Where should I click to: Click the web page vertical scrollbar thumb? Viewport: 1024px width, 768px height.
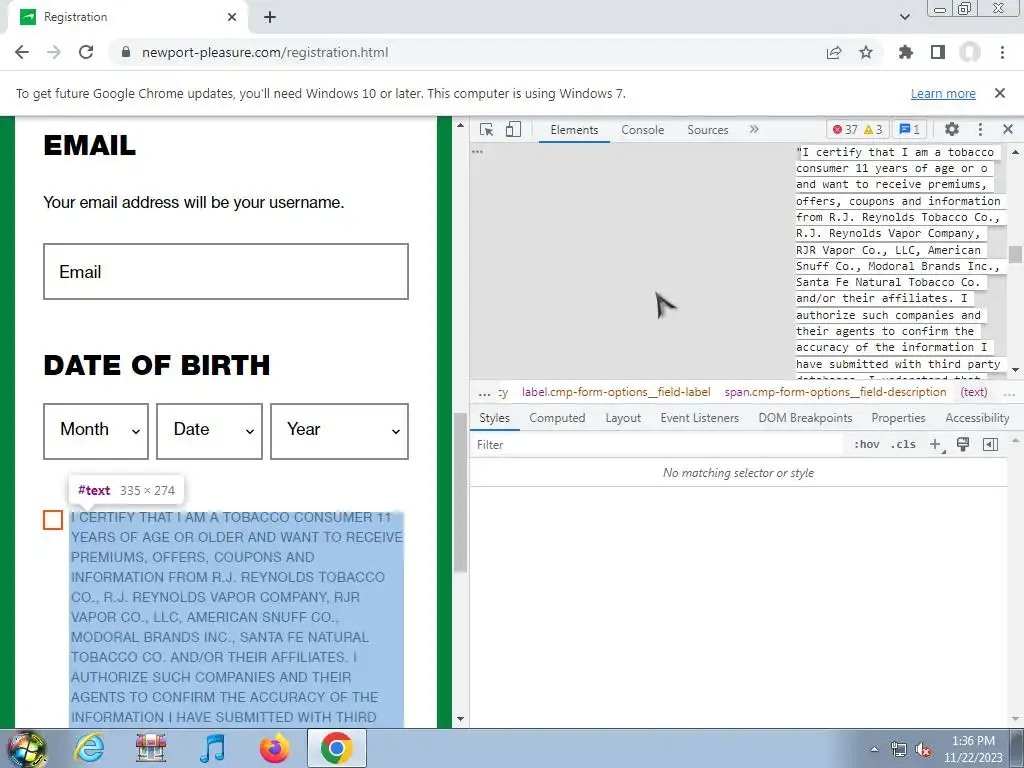point(460,492)
